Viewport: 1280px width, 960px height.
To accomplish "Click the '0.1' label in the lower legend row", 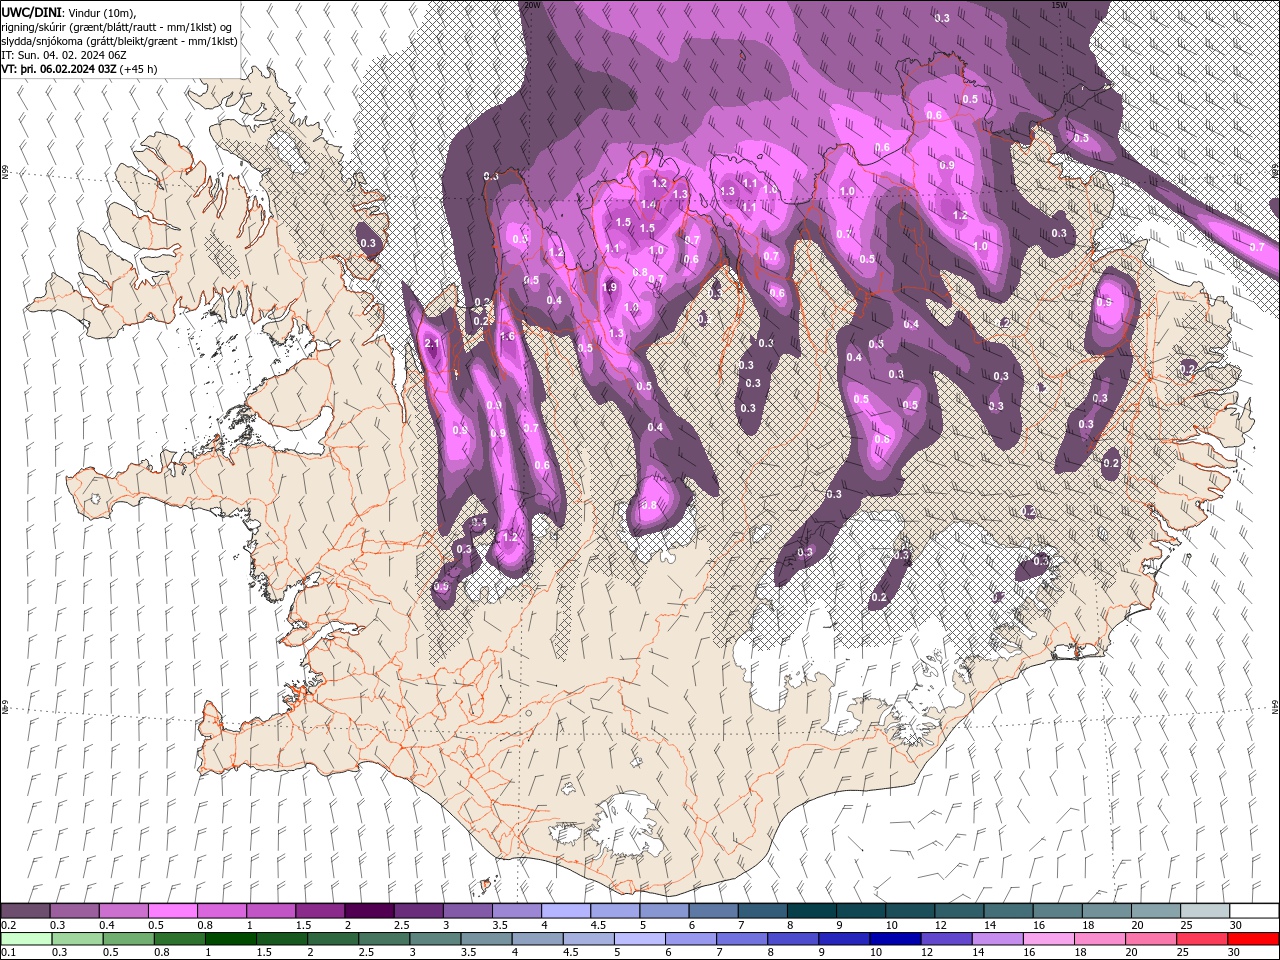I will pos(8,953).
